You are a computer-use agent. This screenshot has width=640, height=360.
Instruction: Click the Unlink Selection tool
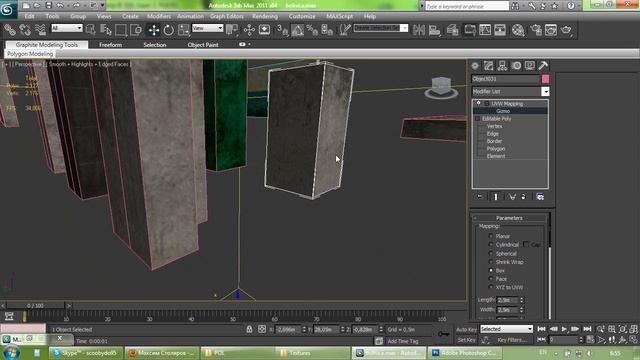pos(25,30)
